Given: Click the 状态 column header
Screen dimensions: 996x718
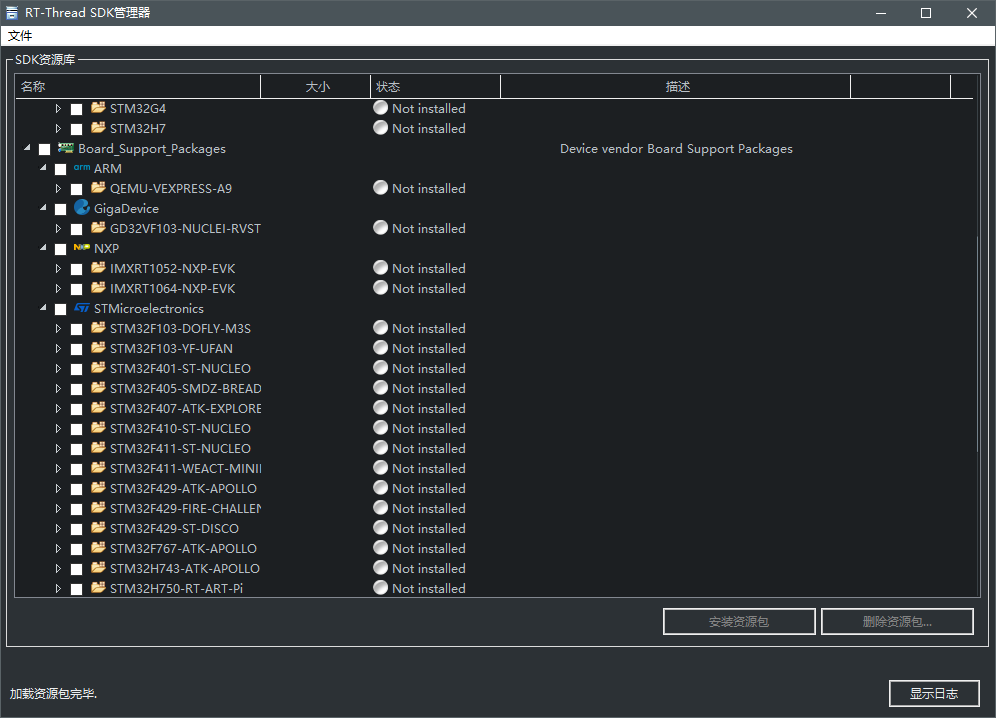Looking at the screenshot, I should tap(436, 86).
